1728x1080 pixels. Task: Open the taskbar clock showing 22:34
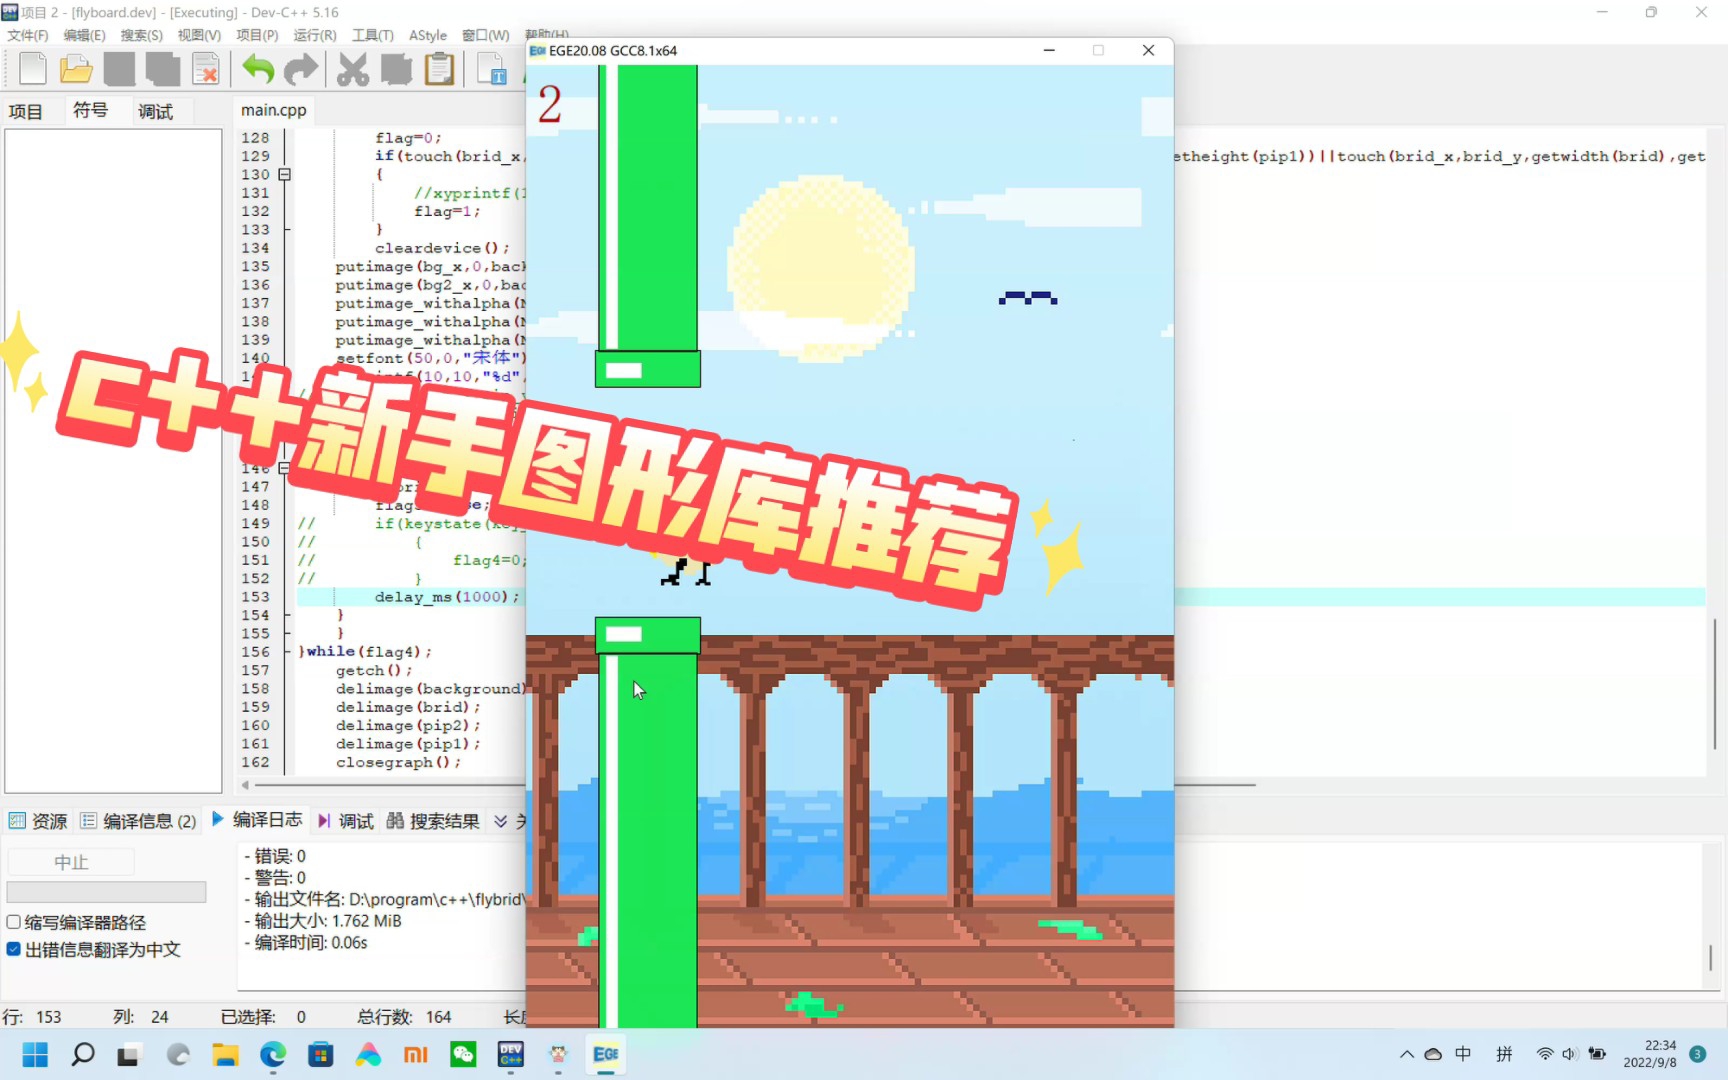pyautogui.click(x=1650, y=1054)
